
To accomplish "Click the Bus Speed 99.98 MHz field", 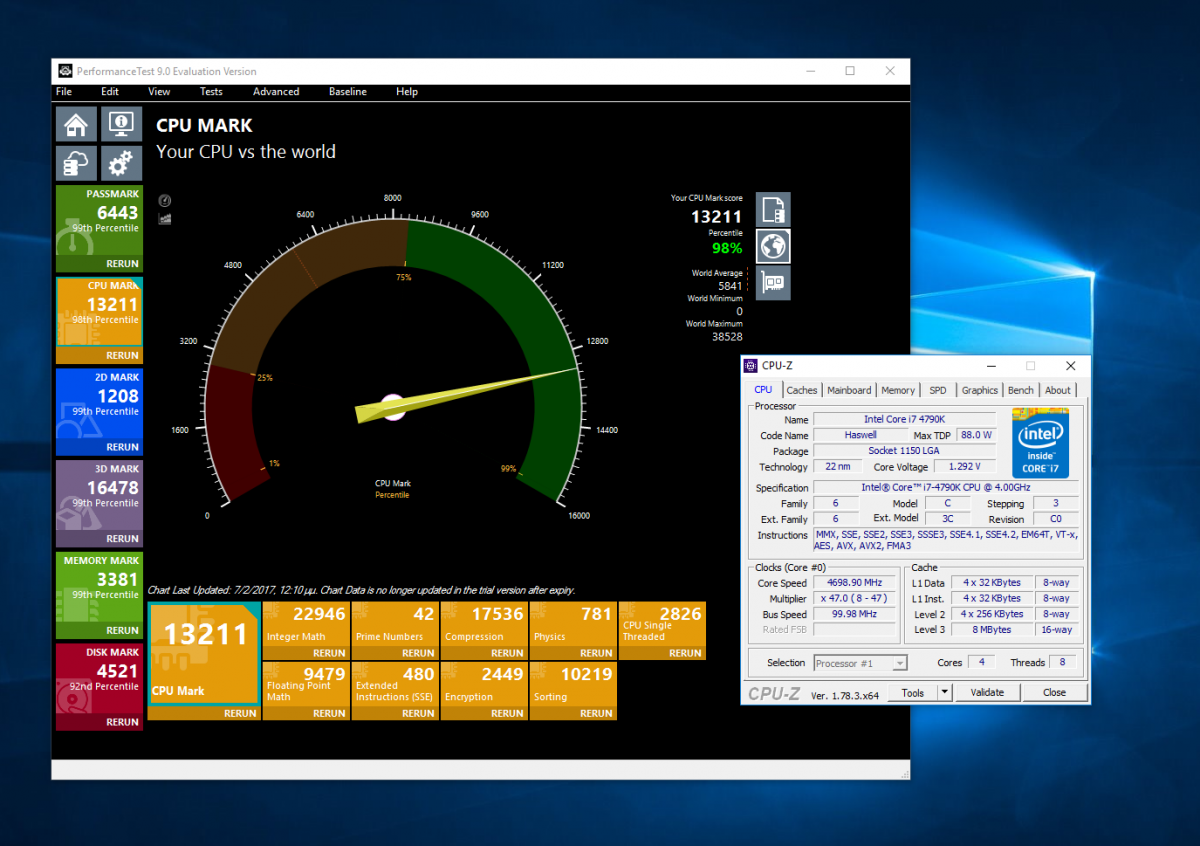I will point(853,614).
